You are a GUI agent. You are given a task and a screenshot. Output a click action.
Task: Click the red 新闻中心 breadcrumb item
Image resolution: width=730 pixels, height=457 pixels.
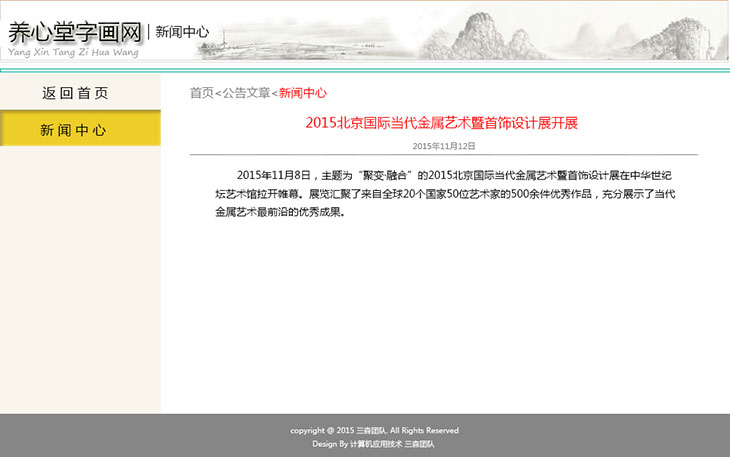[x=302, y=93]
